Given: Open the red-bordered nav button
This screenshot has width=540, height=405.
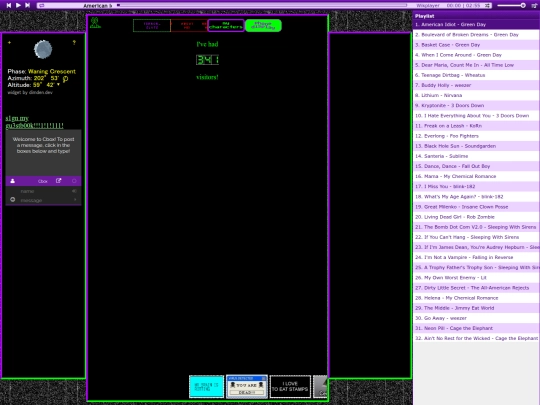Looking at the screenshot, I should click(x=189, y=25).
